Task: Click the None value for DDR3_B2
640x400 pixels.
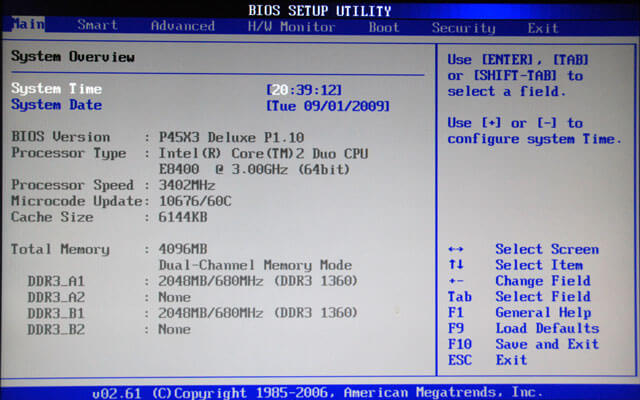Action: 174,329
